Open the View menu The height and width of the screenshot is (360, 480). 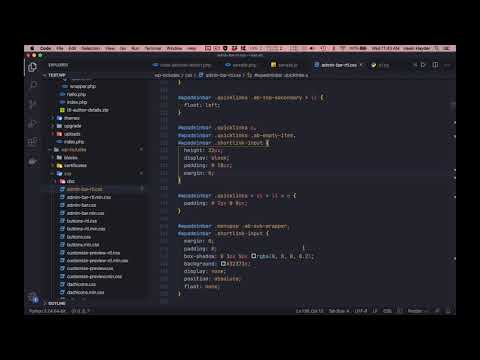110,48
